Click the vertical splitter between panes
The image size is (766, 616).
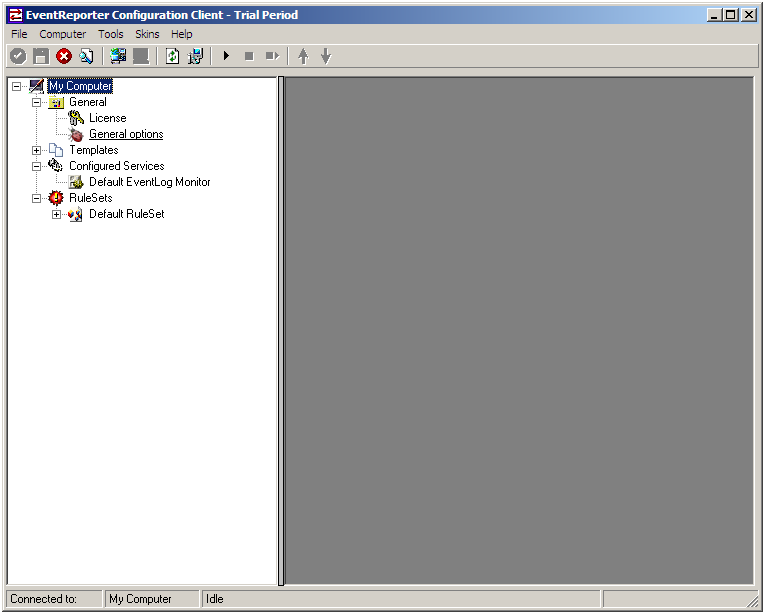coord(281,331)
